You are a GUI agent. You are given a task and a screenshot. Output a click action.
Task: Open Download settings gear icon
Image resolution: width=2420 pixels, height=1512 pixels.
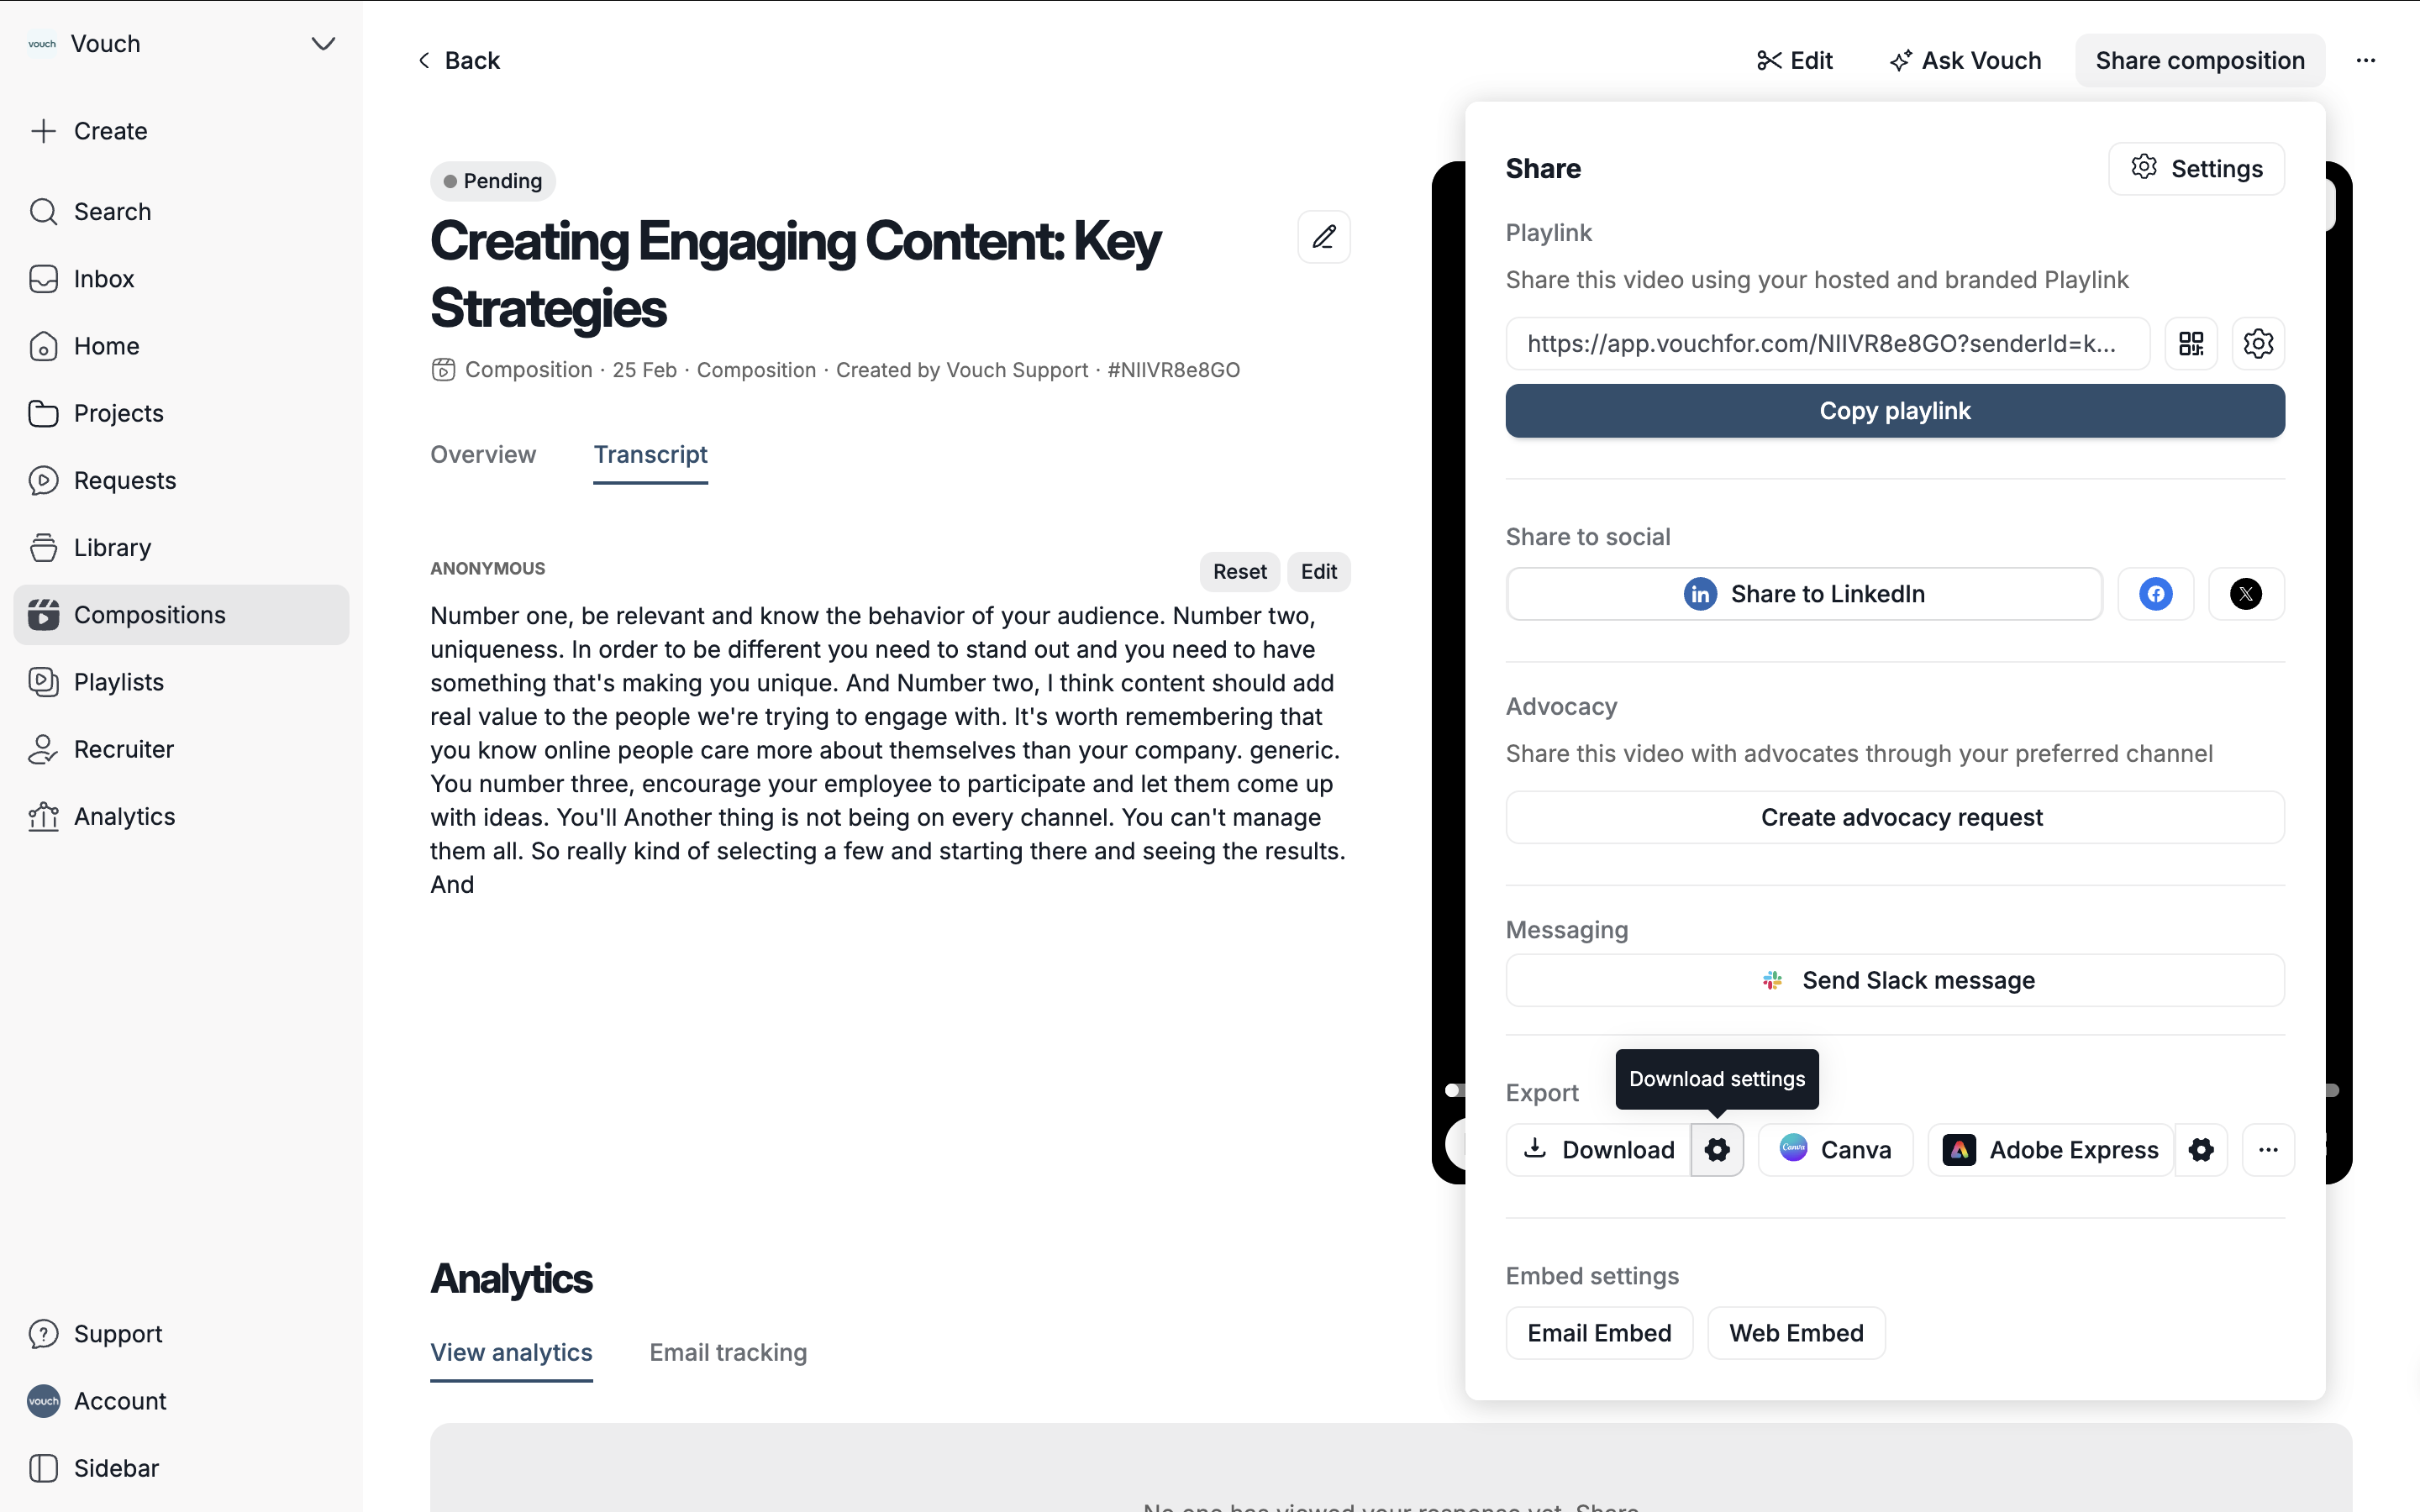1717,1150
